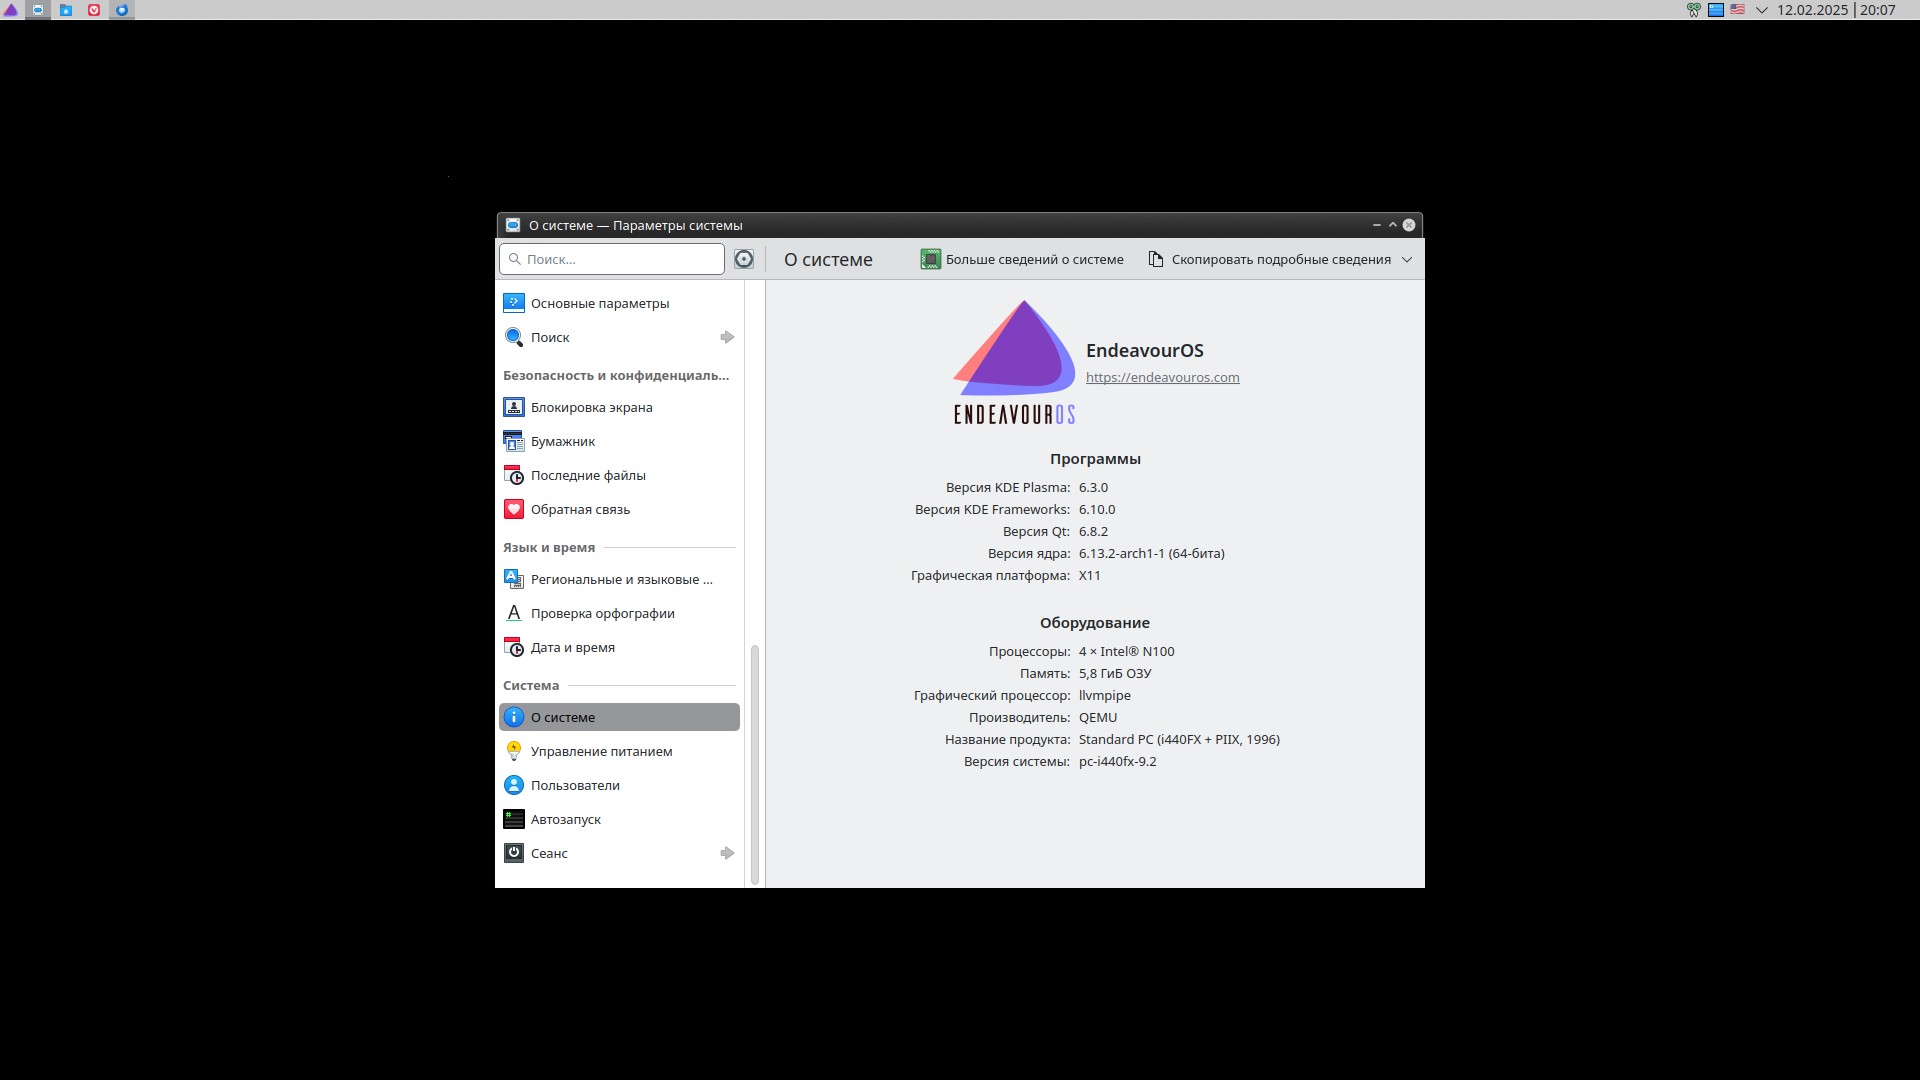Open Сеанс session settings

point(619,853)
